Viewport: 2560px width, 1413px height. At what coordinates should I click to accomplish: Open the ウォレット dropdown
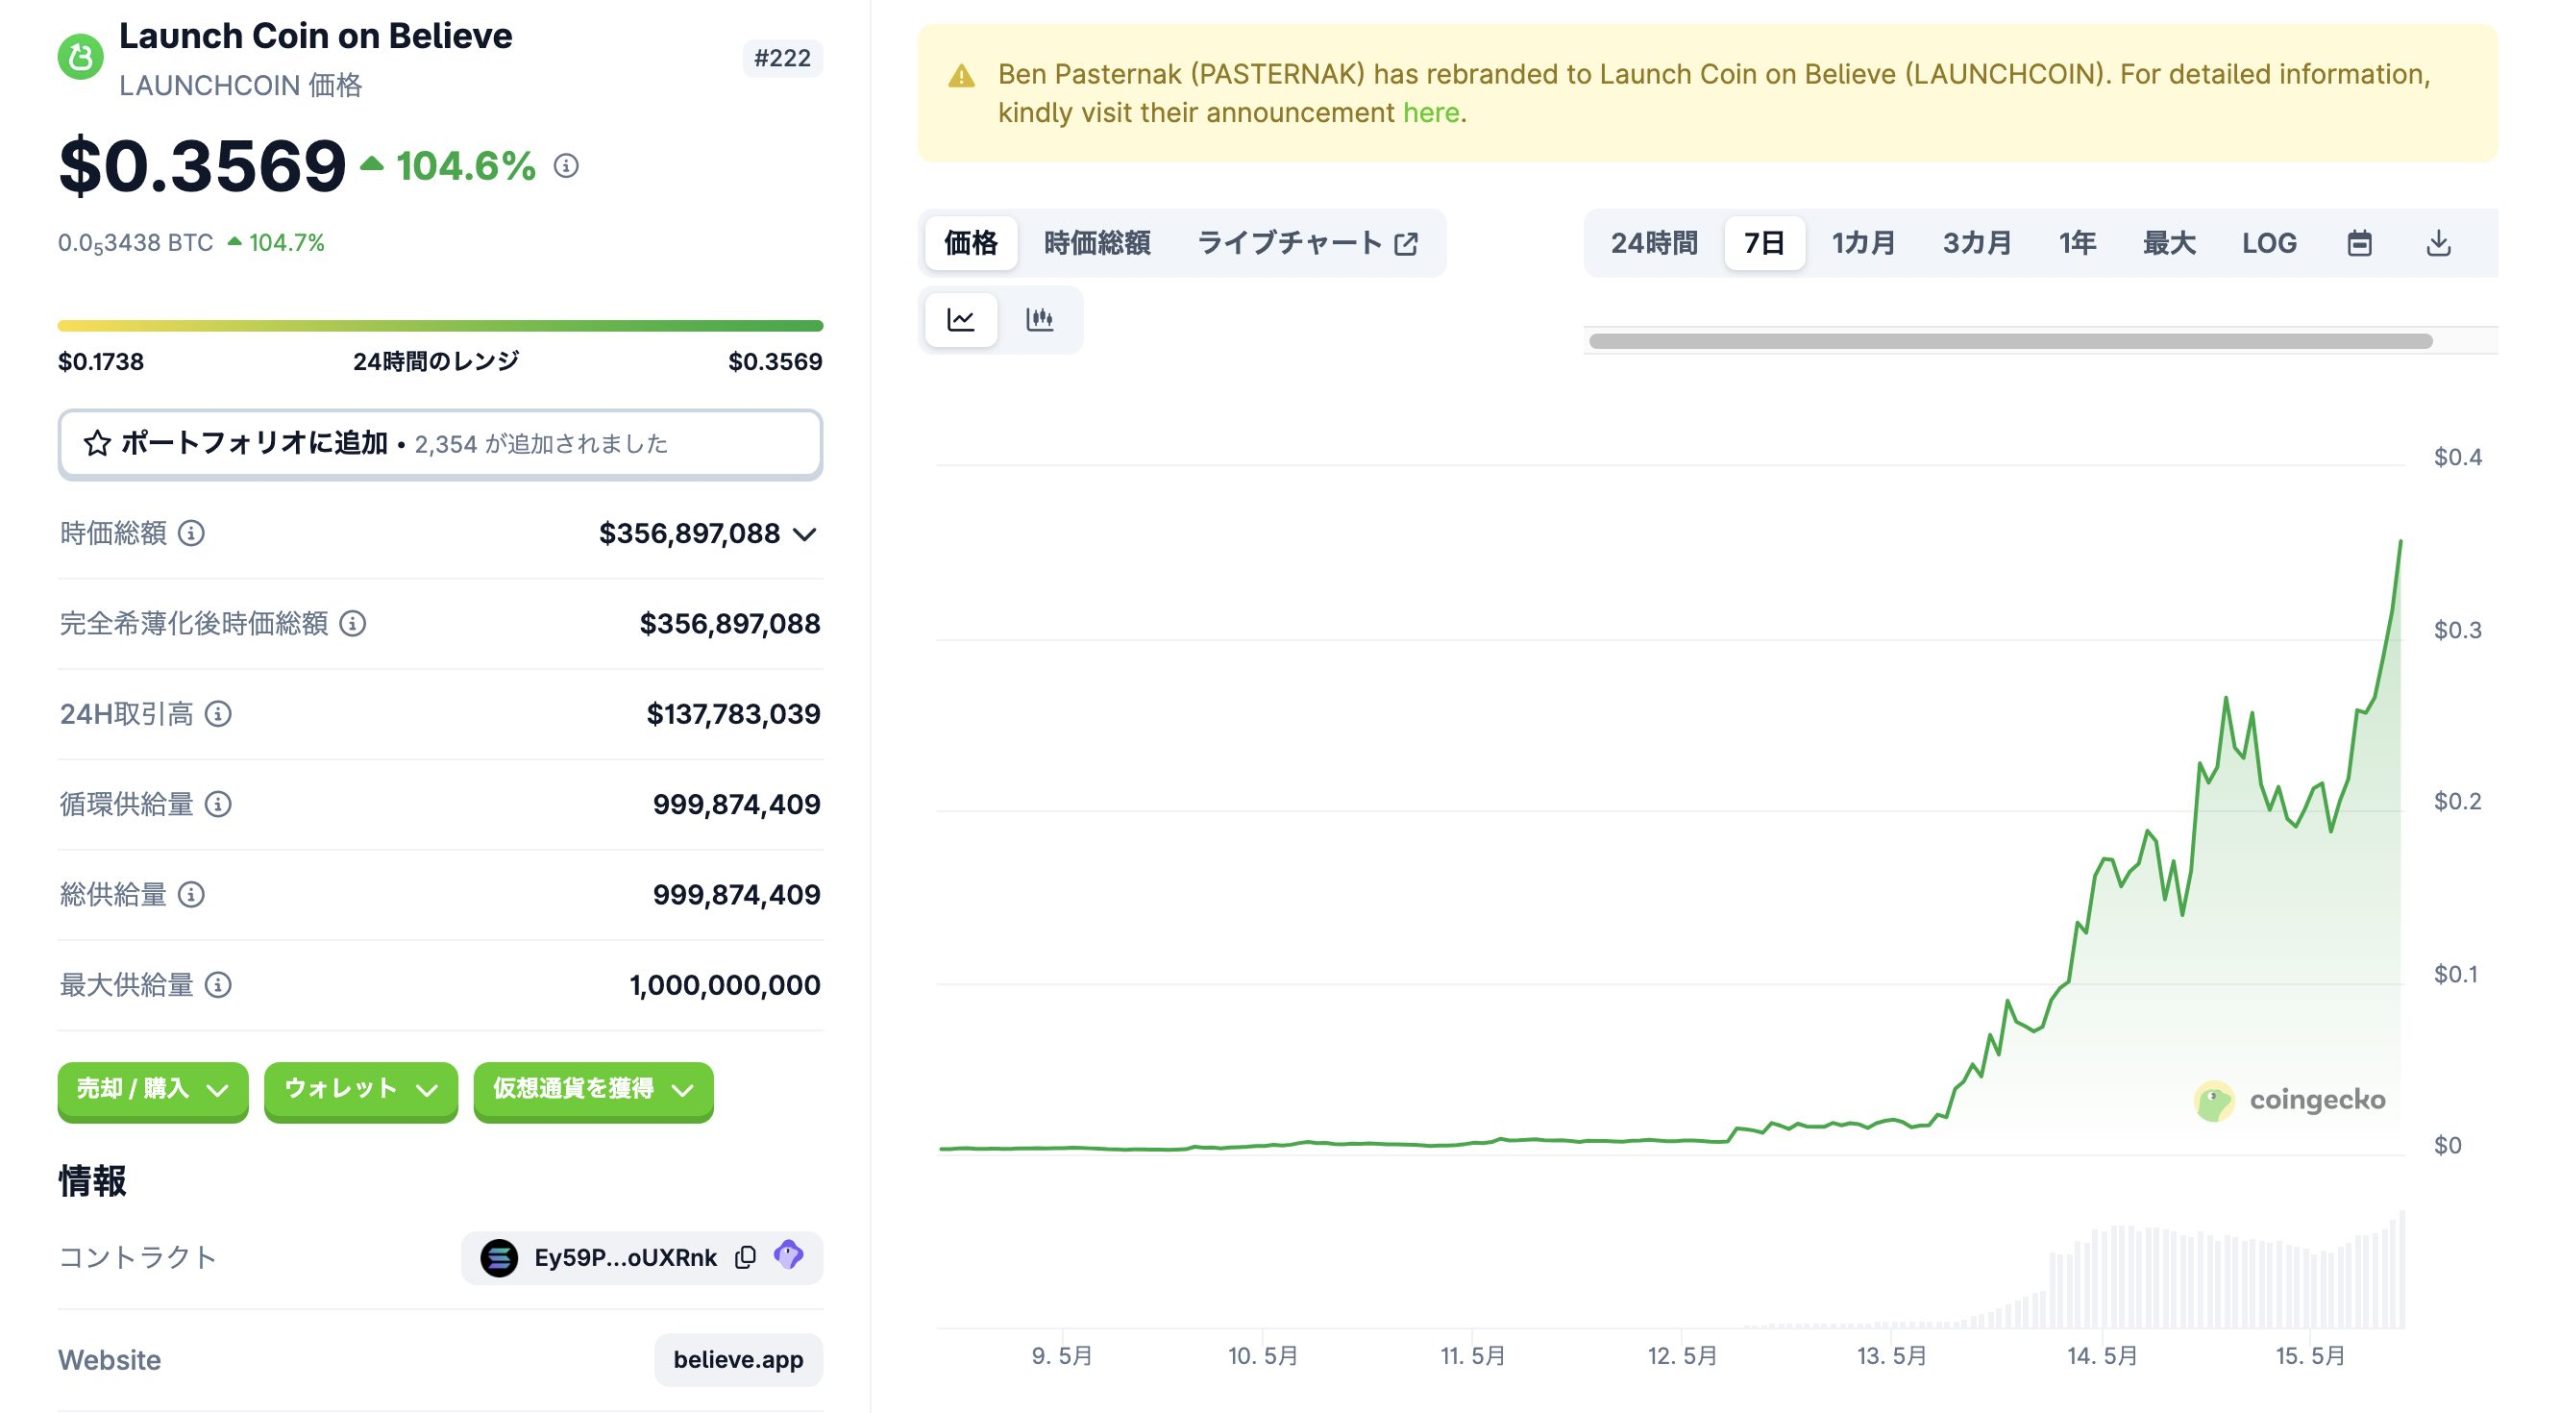pyautogui.click(x=361, y=1090)
